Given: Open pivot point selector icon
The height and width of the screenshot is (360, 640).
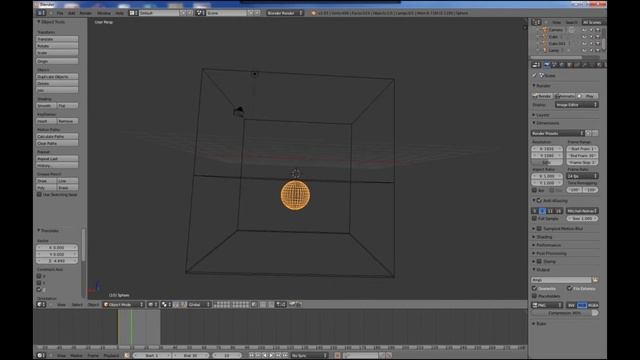Looking at the screenshot, I should pos(166,304).
